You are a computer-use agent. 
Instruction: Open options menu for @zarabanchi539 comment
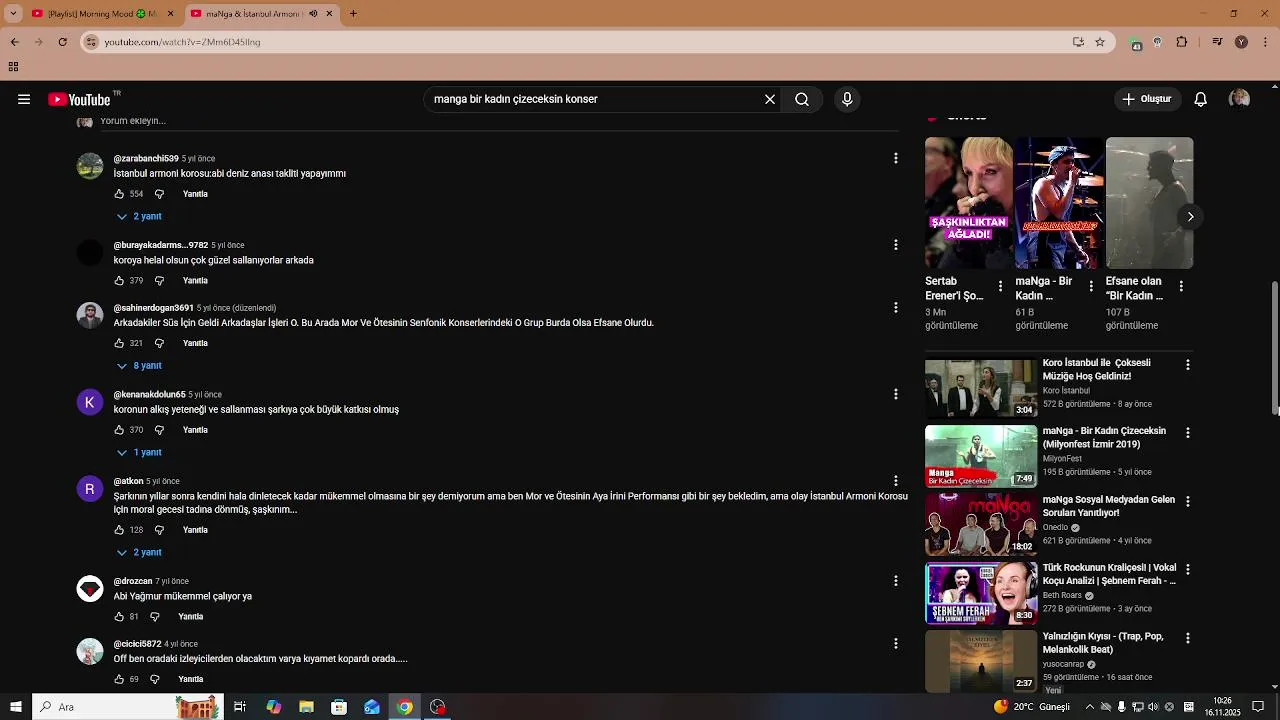coord(896,158)
